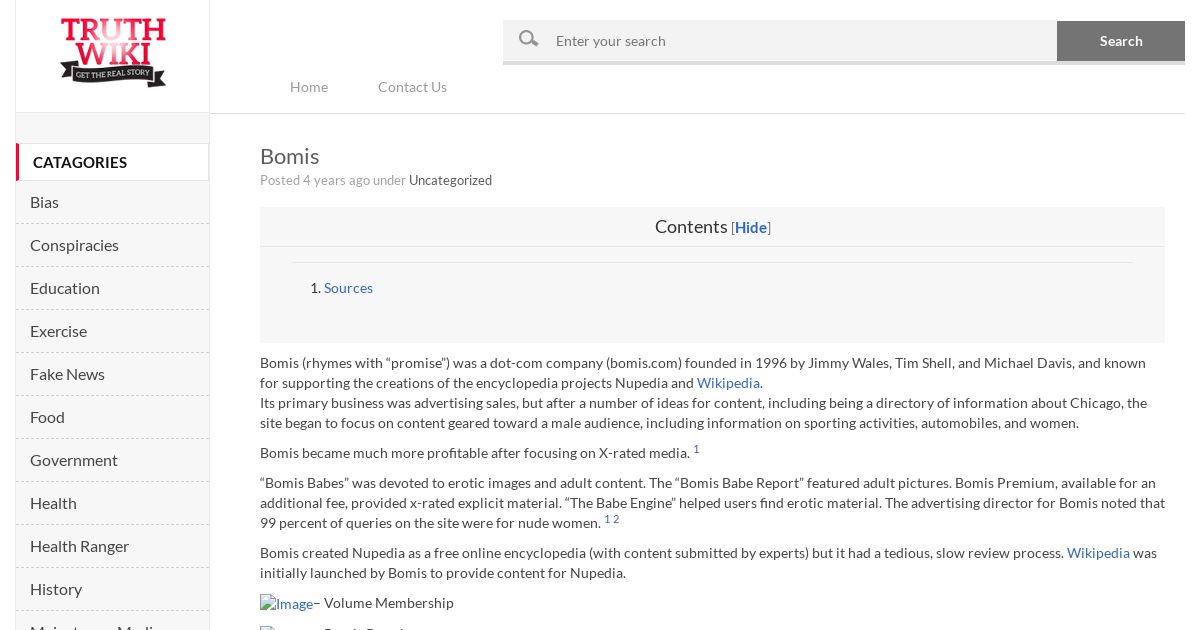Go to the Home menu item
The width and height of the screenshot is (1200, 630).
[x=309, y=87]
